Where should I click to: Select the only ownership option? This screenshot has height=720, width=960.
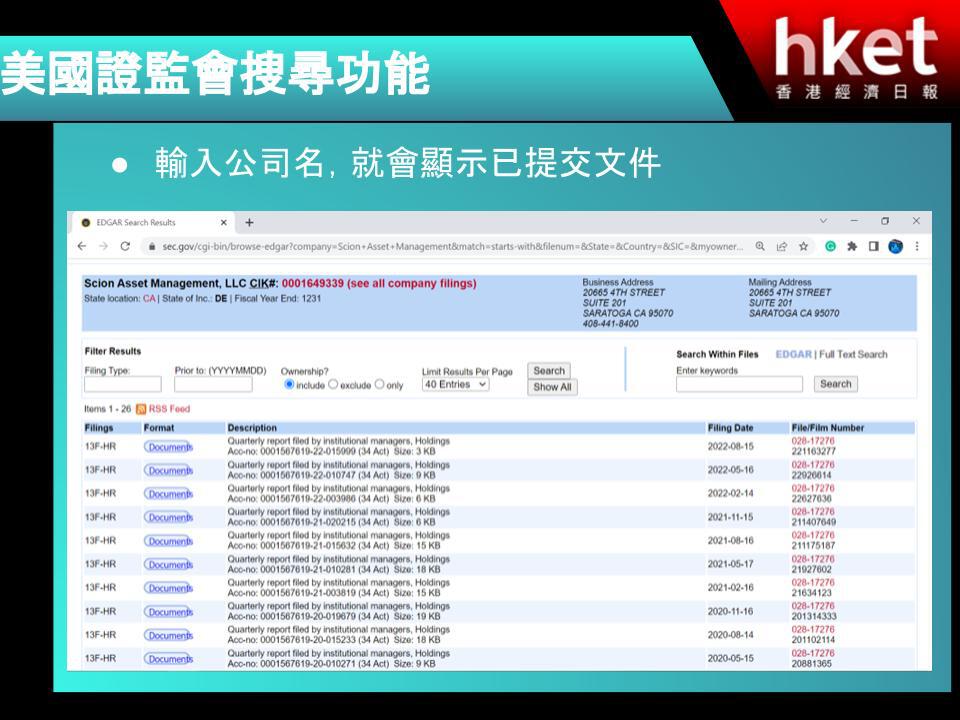tap(380, 384)
